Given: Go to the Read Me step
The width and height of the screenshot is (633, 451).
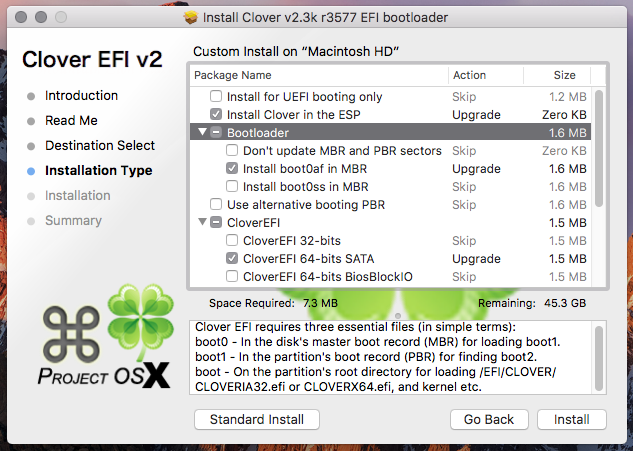Looking at the screenshot, I should coord(71,121).
